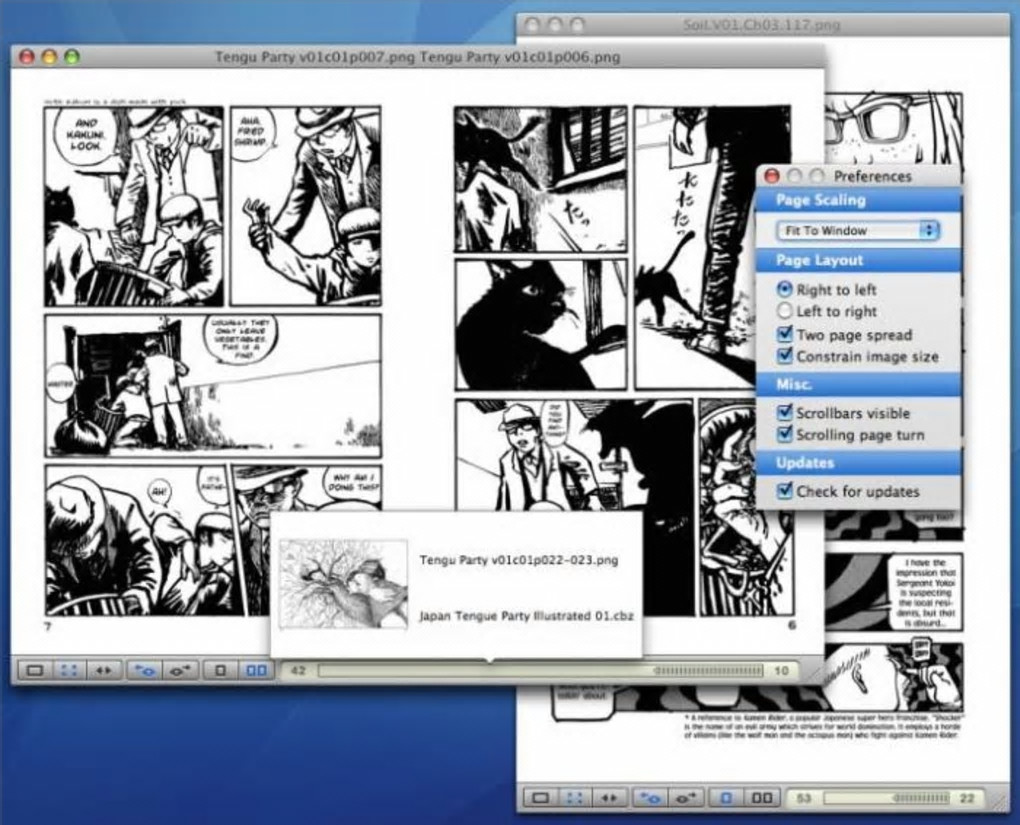Uncheck Two page spread checkbox

(x=785, y=334)
